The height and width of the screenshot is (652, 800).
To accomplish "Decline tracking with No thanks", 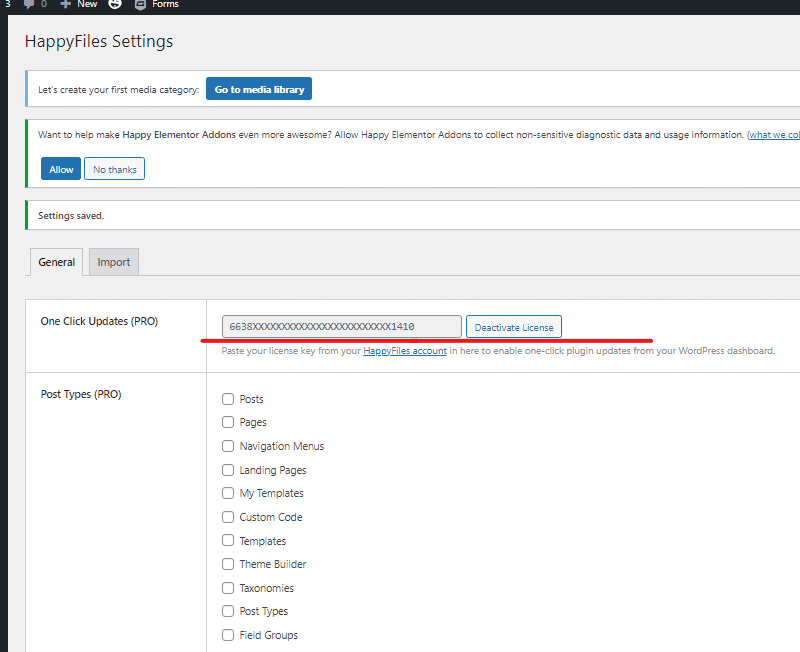I will [114, 169].
